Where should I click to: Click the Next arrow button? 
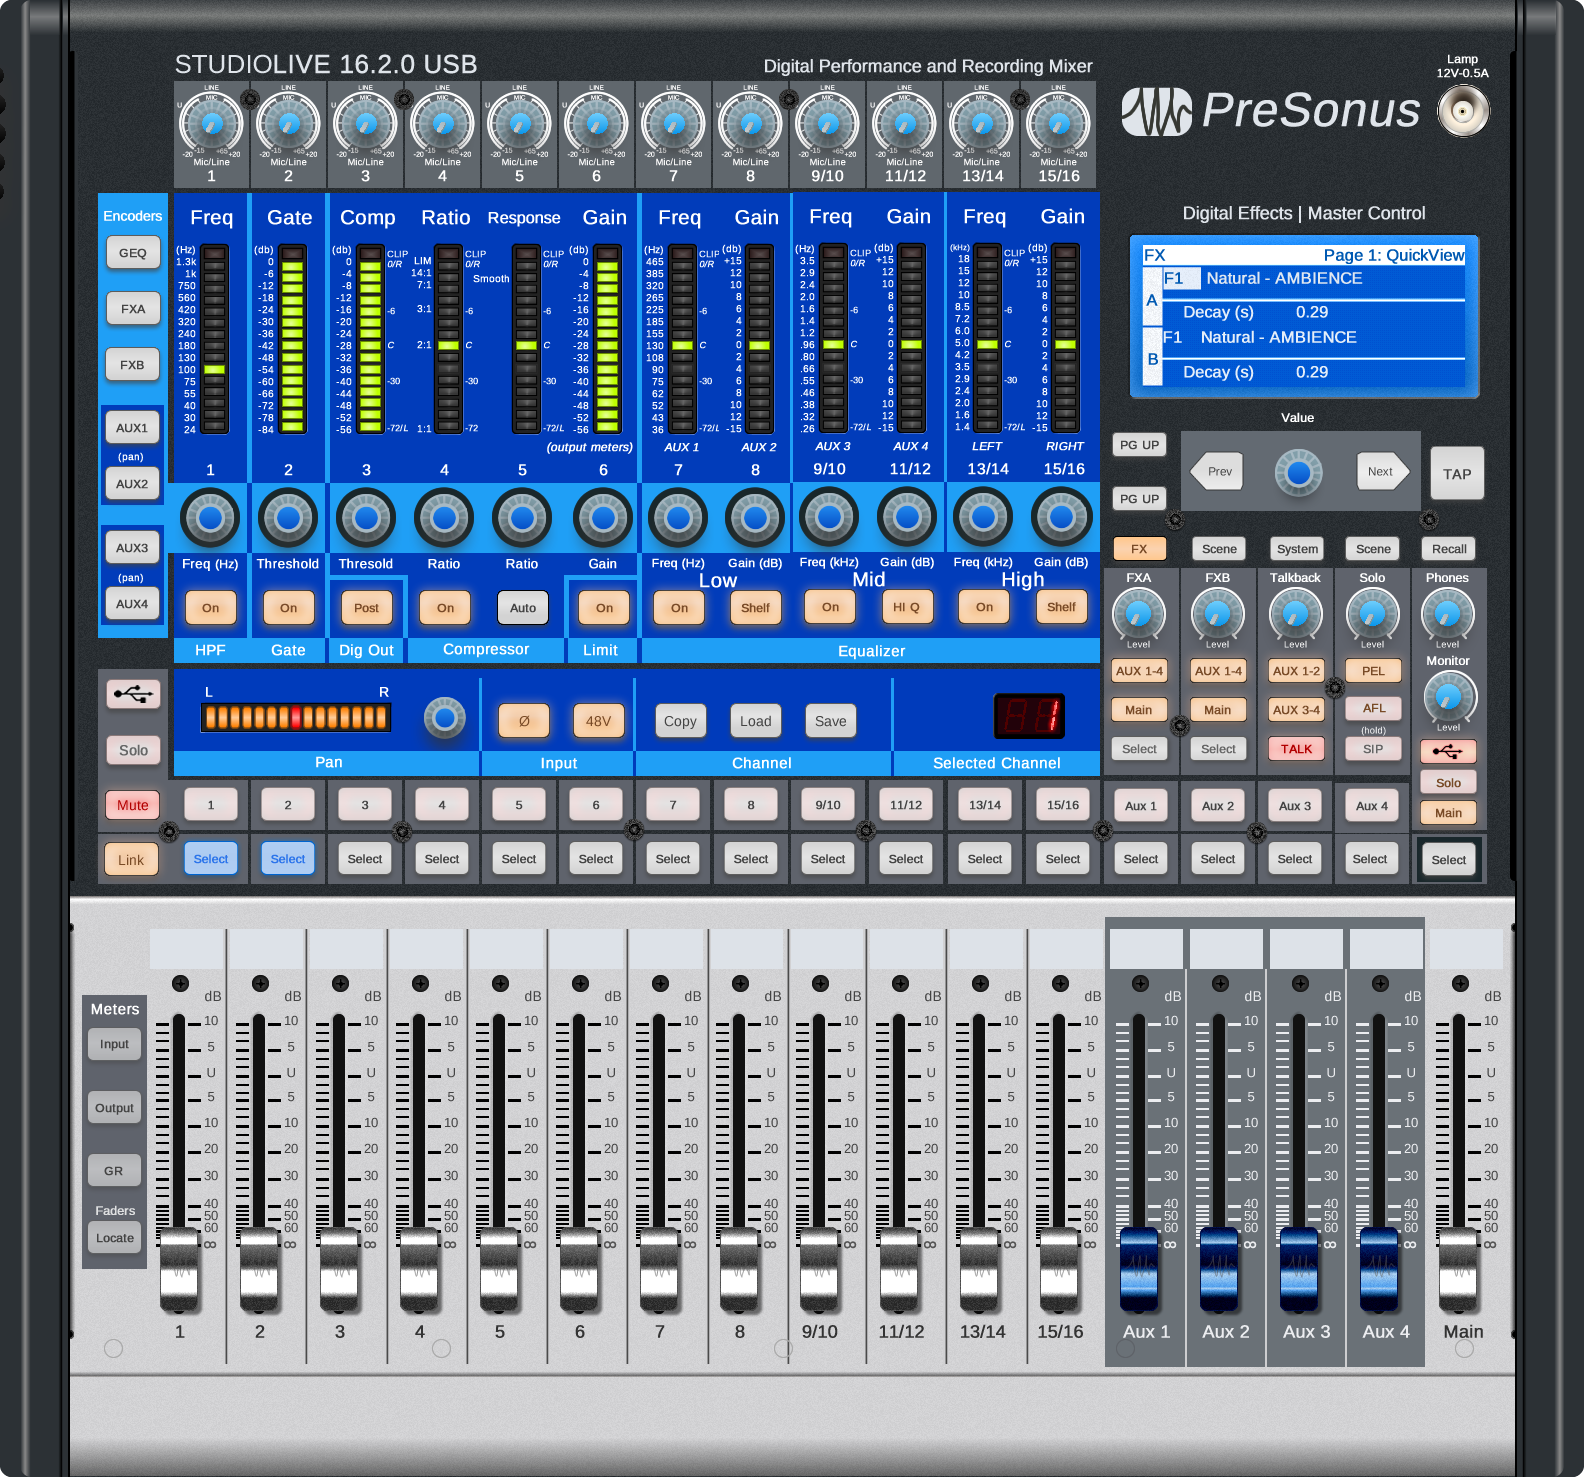[x=1382, y=471]
